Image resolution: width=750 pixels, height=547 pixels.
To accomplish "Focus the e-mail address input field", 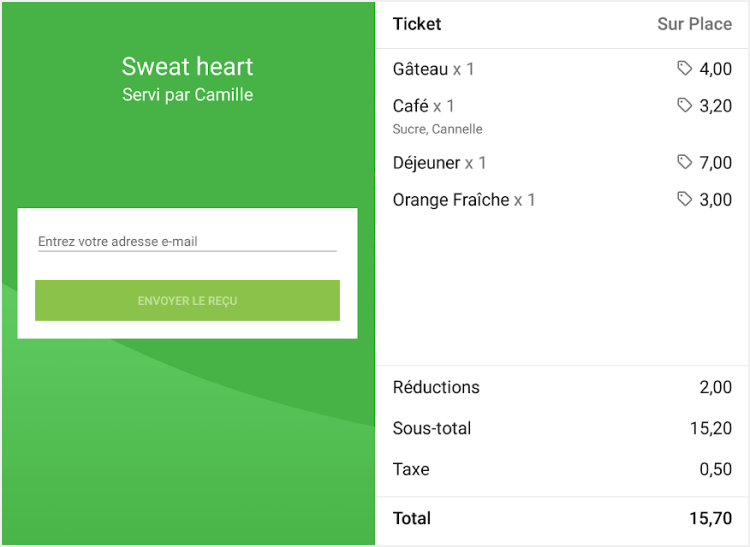I will pos(187,241).
